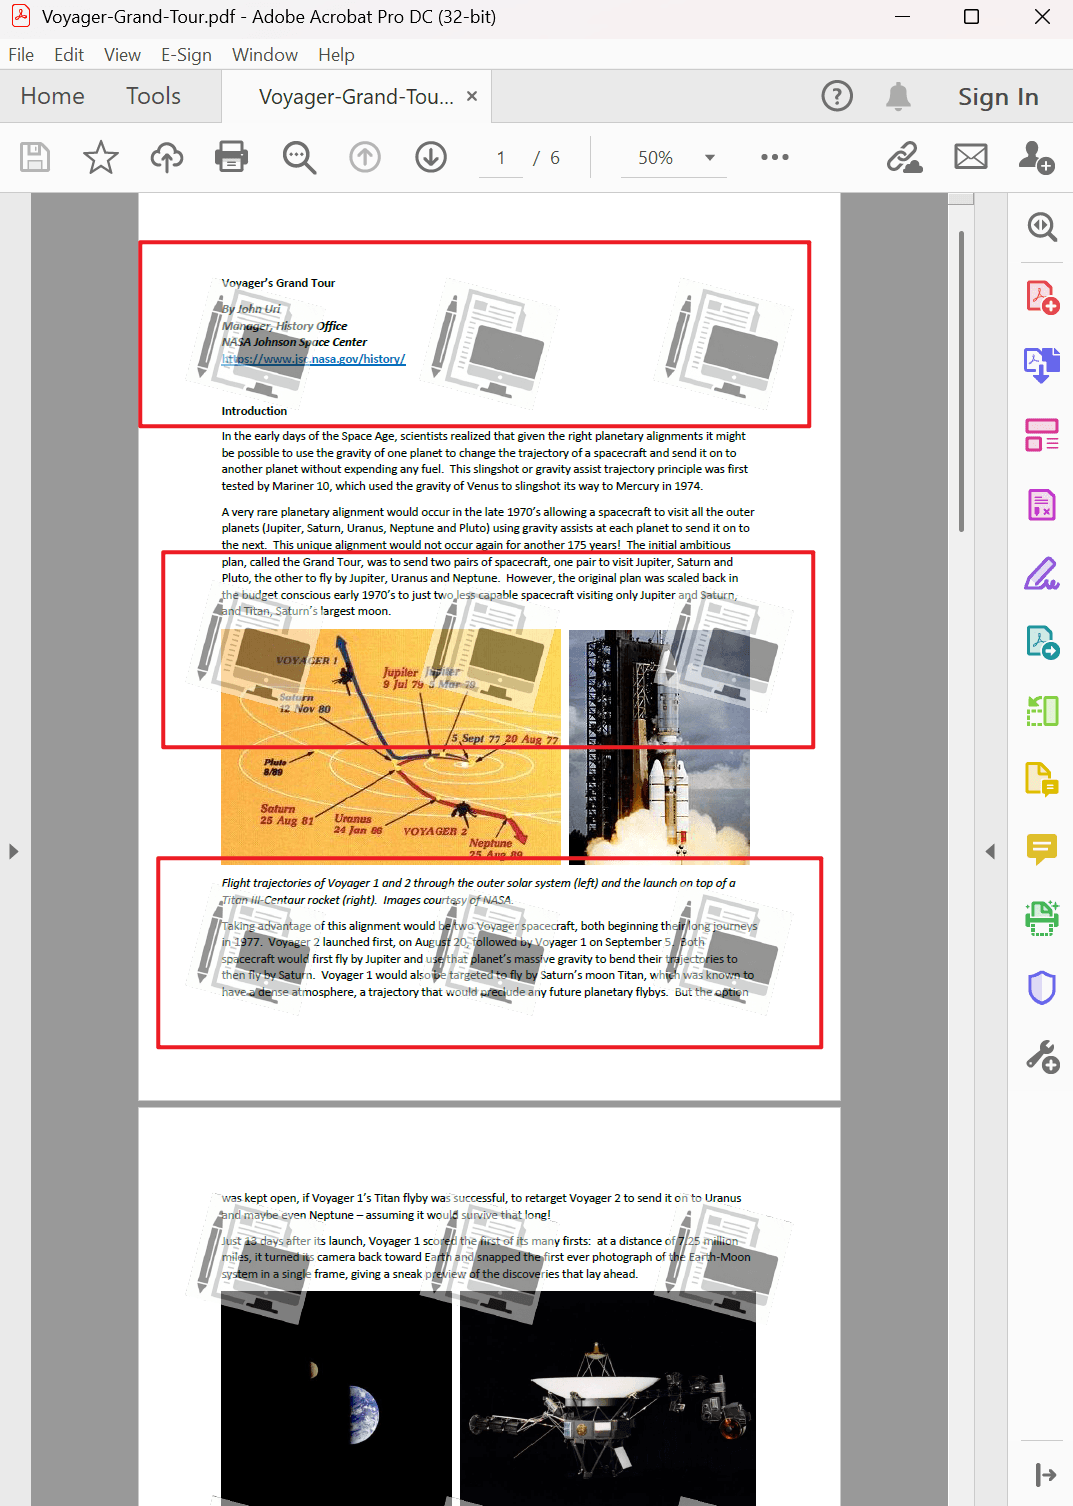Expand the ellipsis toolbar overflow menu
Image resolution: width=1073 pixels, height=1506 pixels.
click(775, 157)
